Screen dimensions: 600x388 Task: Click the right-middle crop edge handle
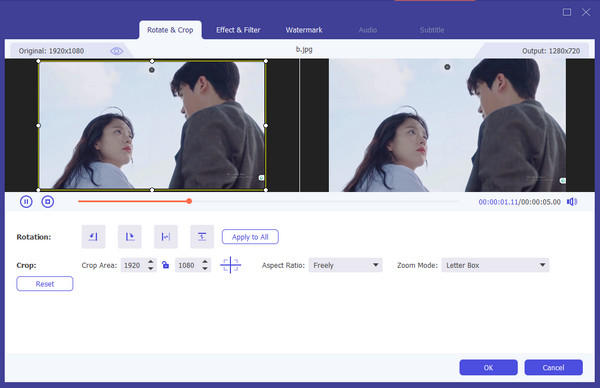point(266,126)
